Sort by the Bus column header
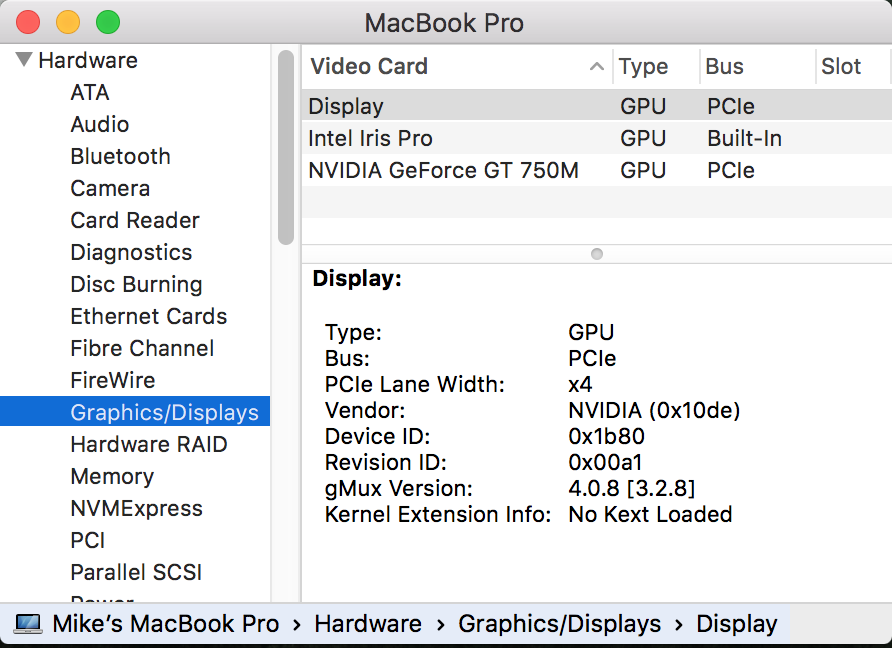The width and height of the screenshot is (892, 648). coord(724,66)
